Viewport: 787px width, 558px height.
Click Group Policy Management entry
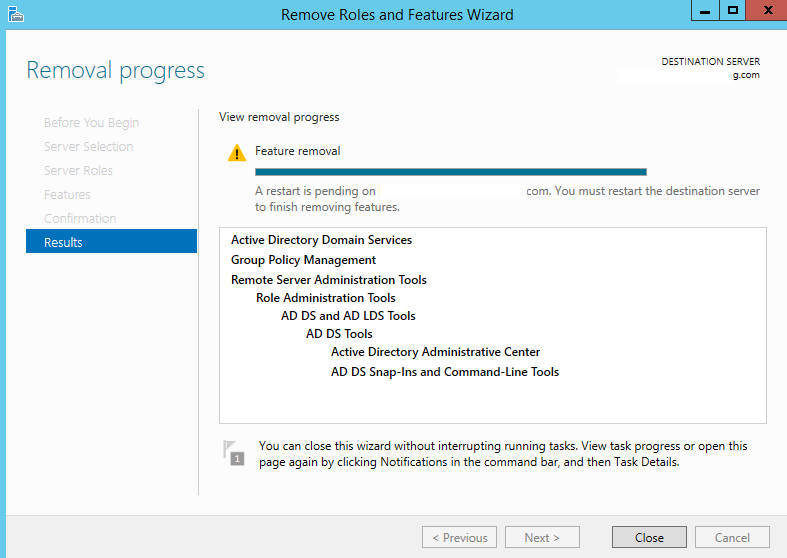coord(303,260)
